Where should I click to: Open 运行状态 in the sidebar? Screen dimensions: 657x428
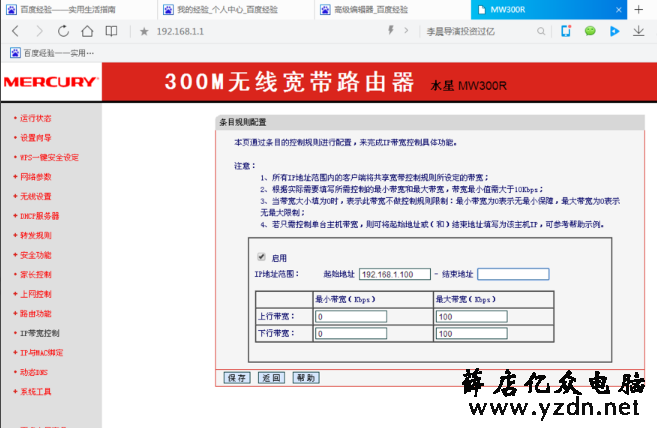35,118
